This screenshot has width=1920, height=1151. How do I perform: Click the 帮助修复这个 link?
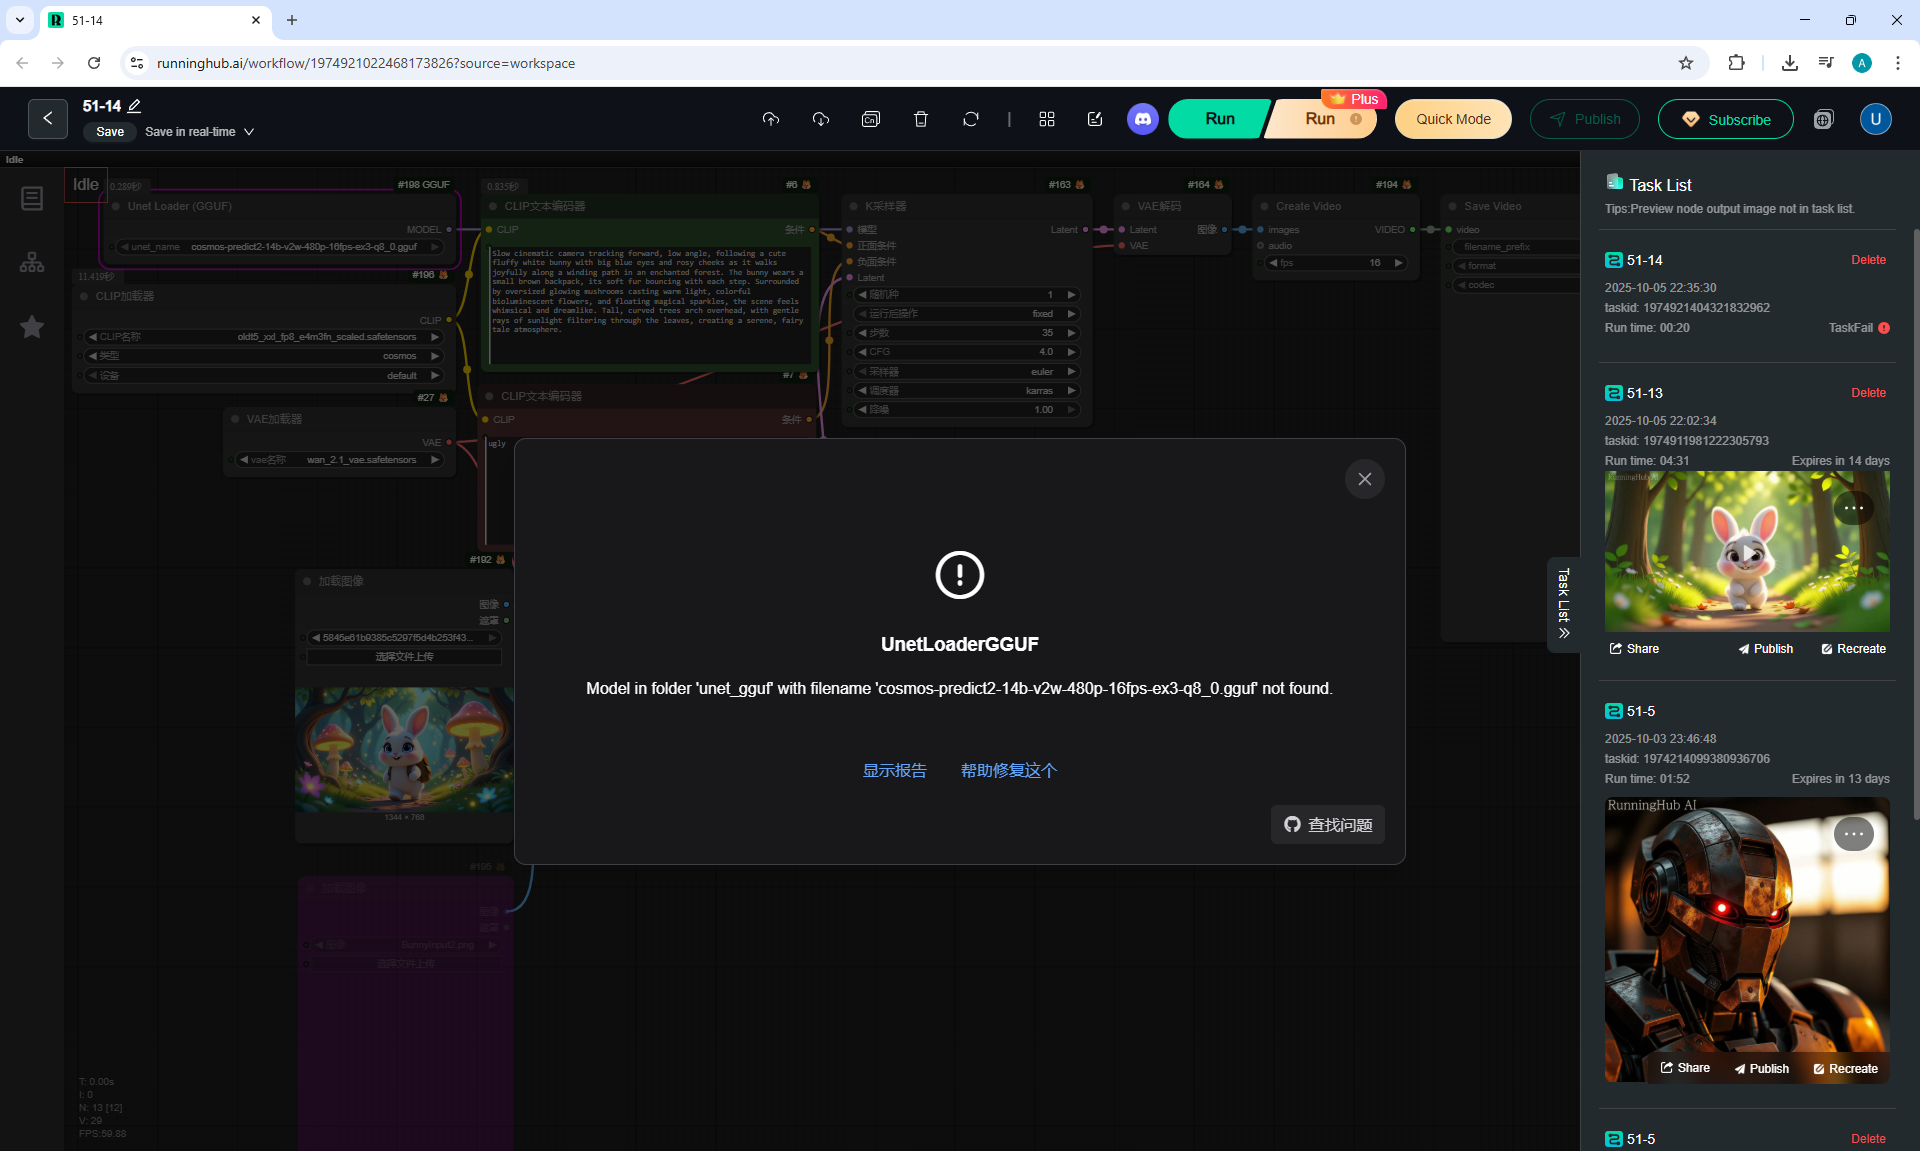click(1008, 770)
